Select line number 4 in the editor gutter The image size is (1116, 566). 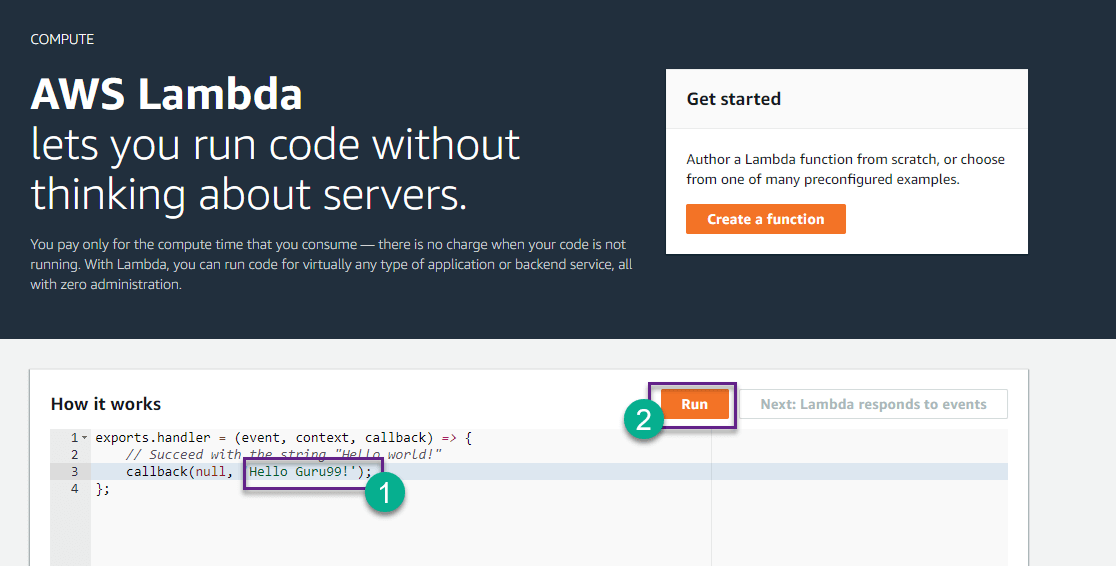point(74,489)
